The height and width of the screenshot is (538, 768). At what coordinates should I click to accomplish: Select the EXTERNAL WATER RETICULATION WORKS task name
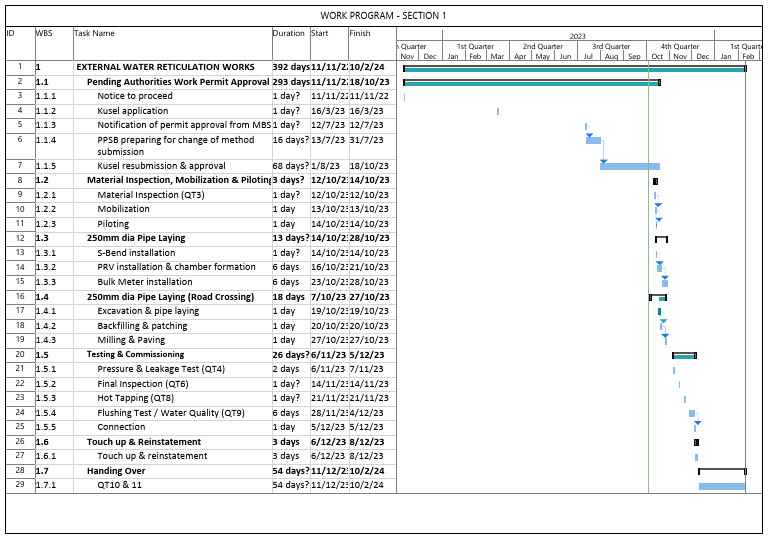coord(166,67)
